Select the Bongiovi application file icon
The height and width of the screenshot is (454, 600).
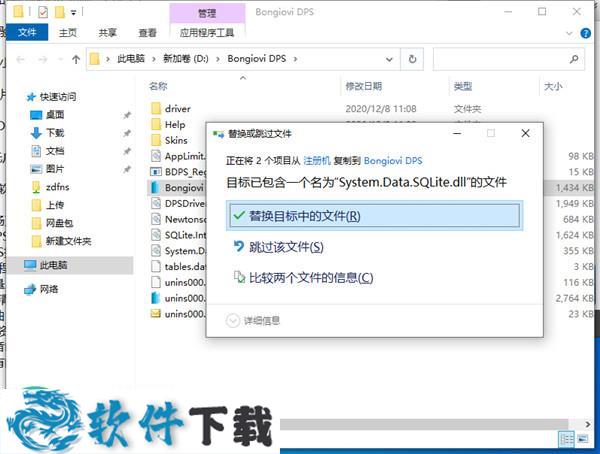pyautogui.click(x=156, y=187)
